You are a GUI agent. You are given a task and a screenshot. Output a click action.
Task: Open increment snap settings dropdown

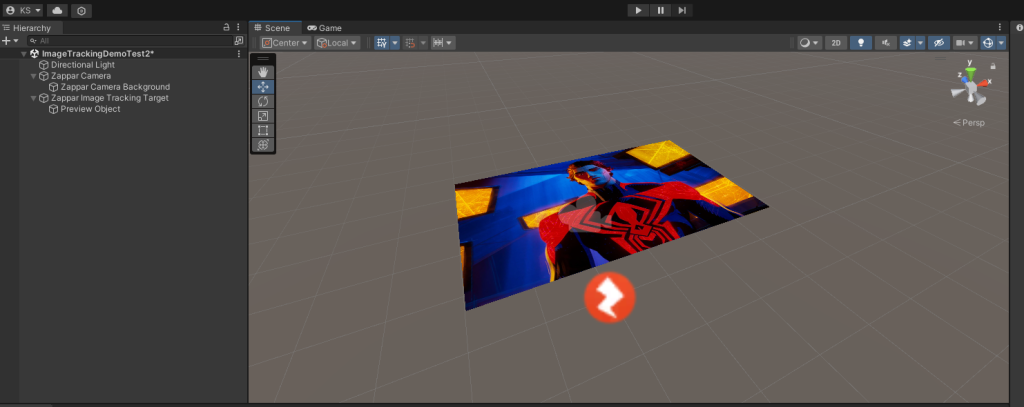[443, 42]
